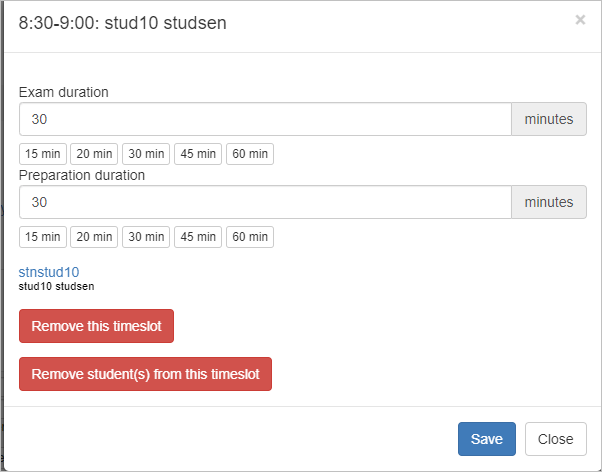This screenshot has width=602, height=472.
Task: Click the preparation duration minutes addon label
Action: click(x=549, y=202)
